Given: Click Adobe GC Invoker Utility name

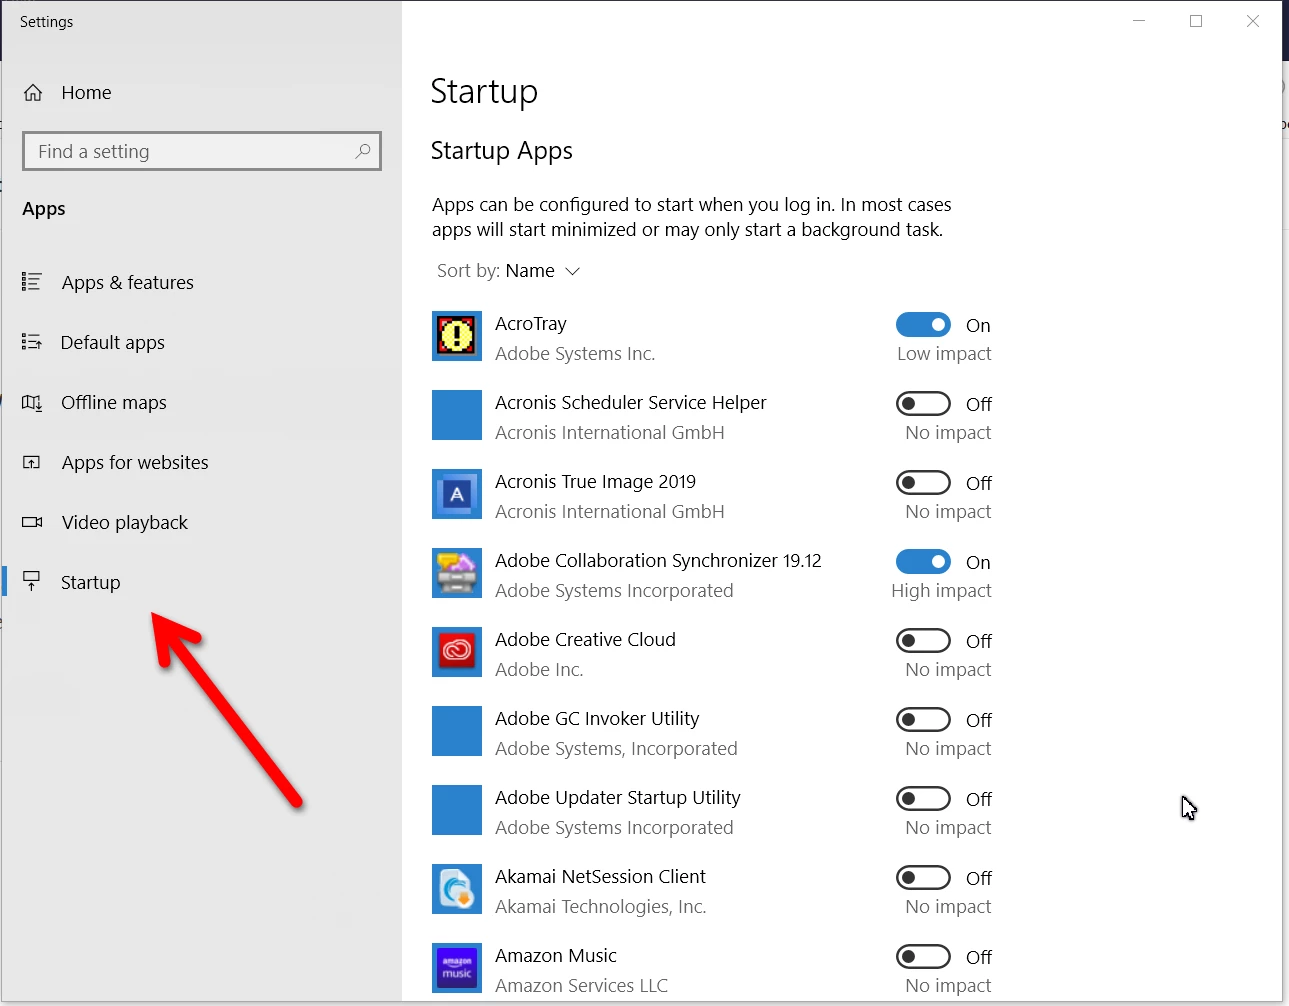Looking at the screenshot, I should [x=597, y=719].
